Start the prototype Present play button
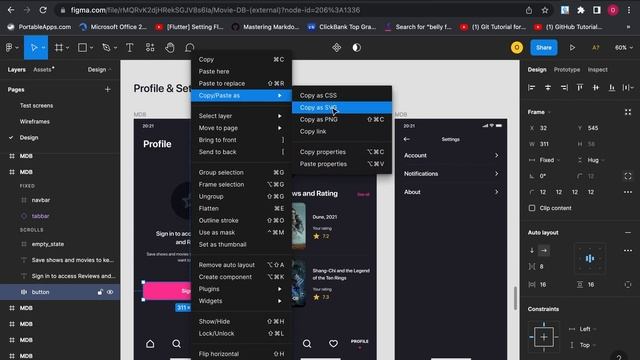 [x=572, y=48]
